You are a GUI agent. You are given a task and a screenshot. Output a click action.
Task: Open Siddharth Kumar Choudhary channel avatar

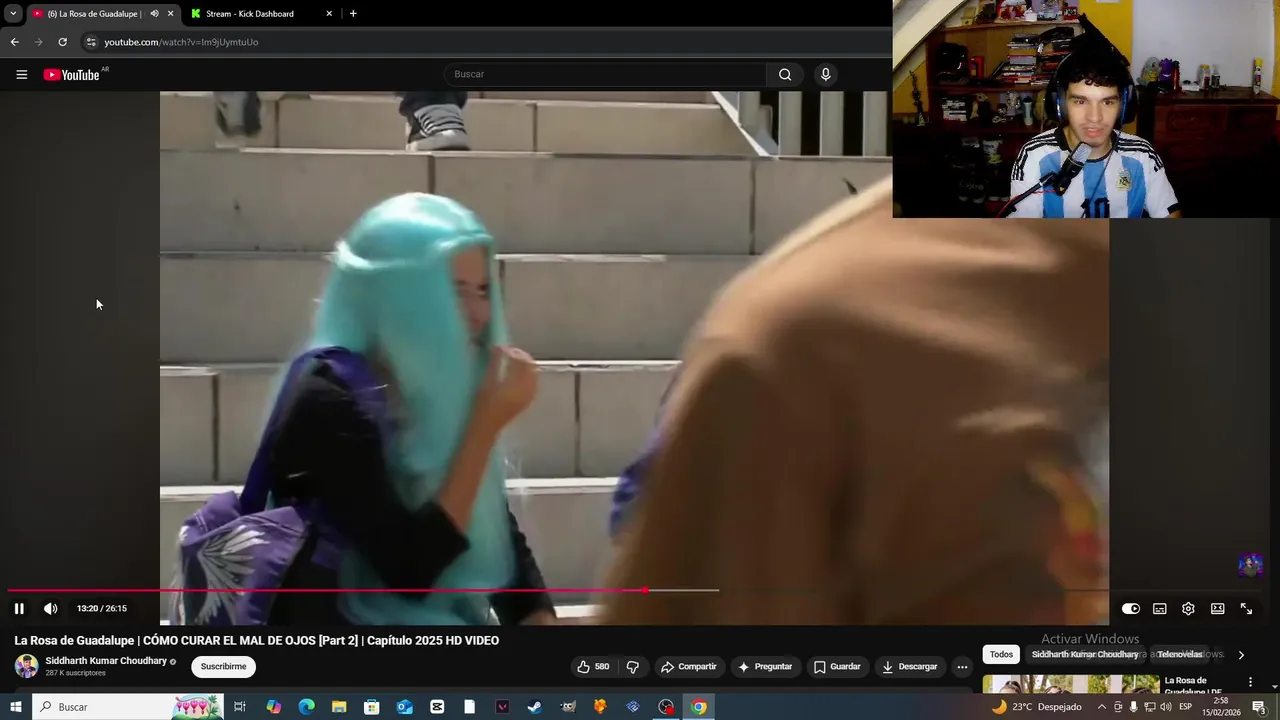coord(27,666)
